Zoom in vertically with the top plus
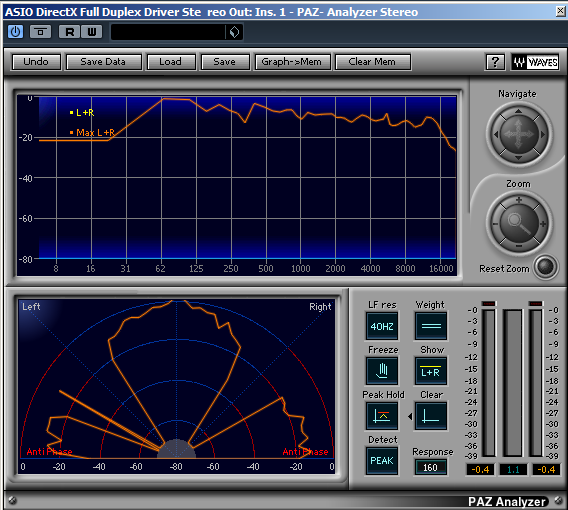This screenshot has width=568, height=510. (519, 200)
